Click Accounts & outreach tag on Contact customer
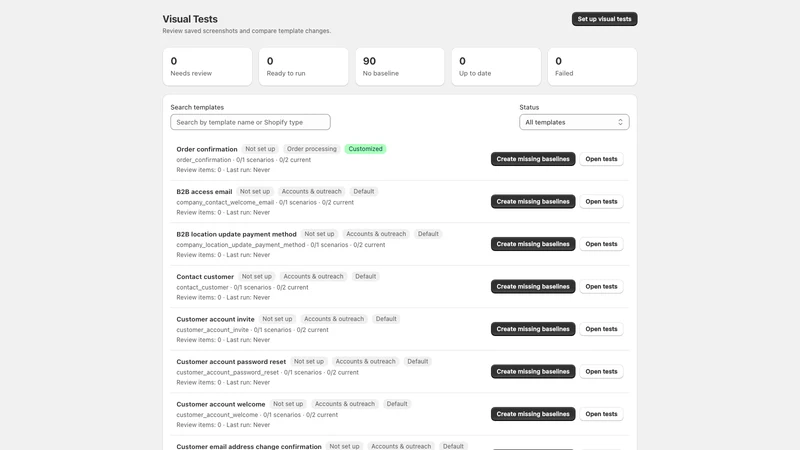The width and height of the screenshot is (800, 450). [x=313, y=277]
